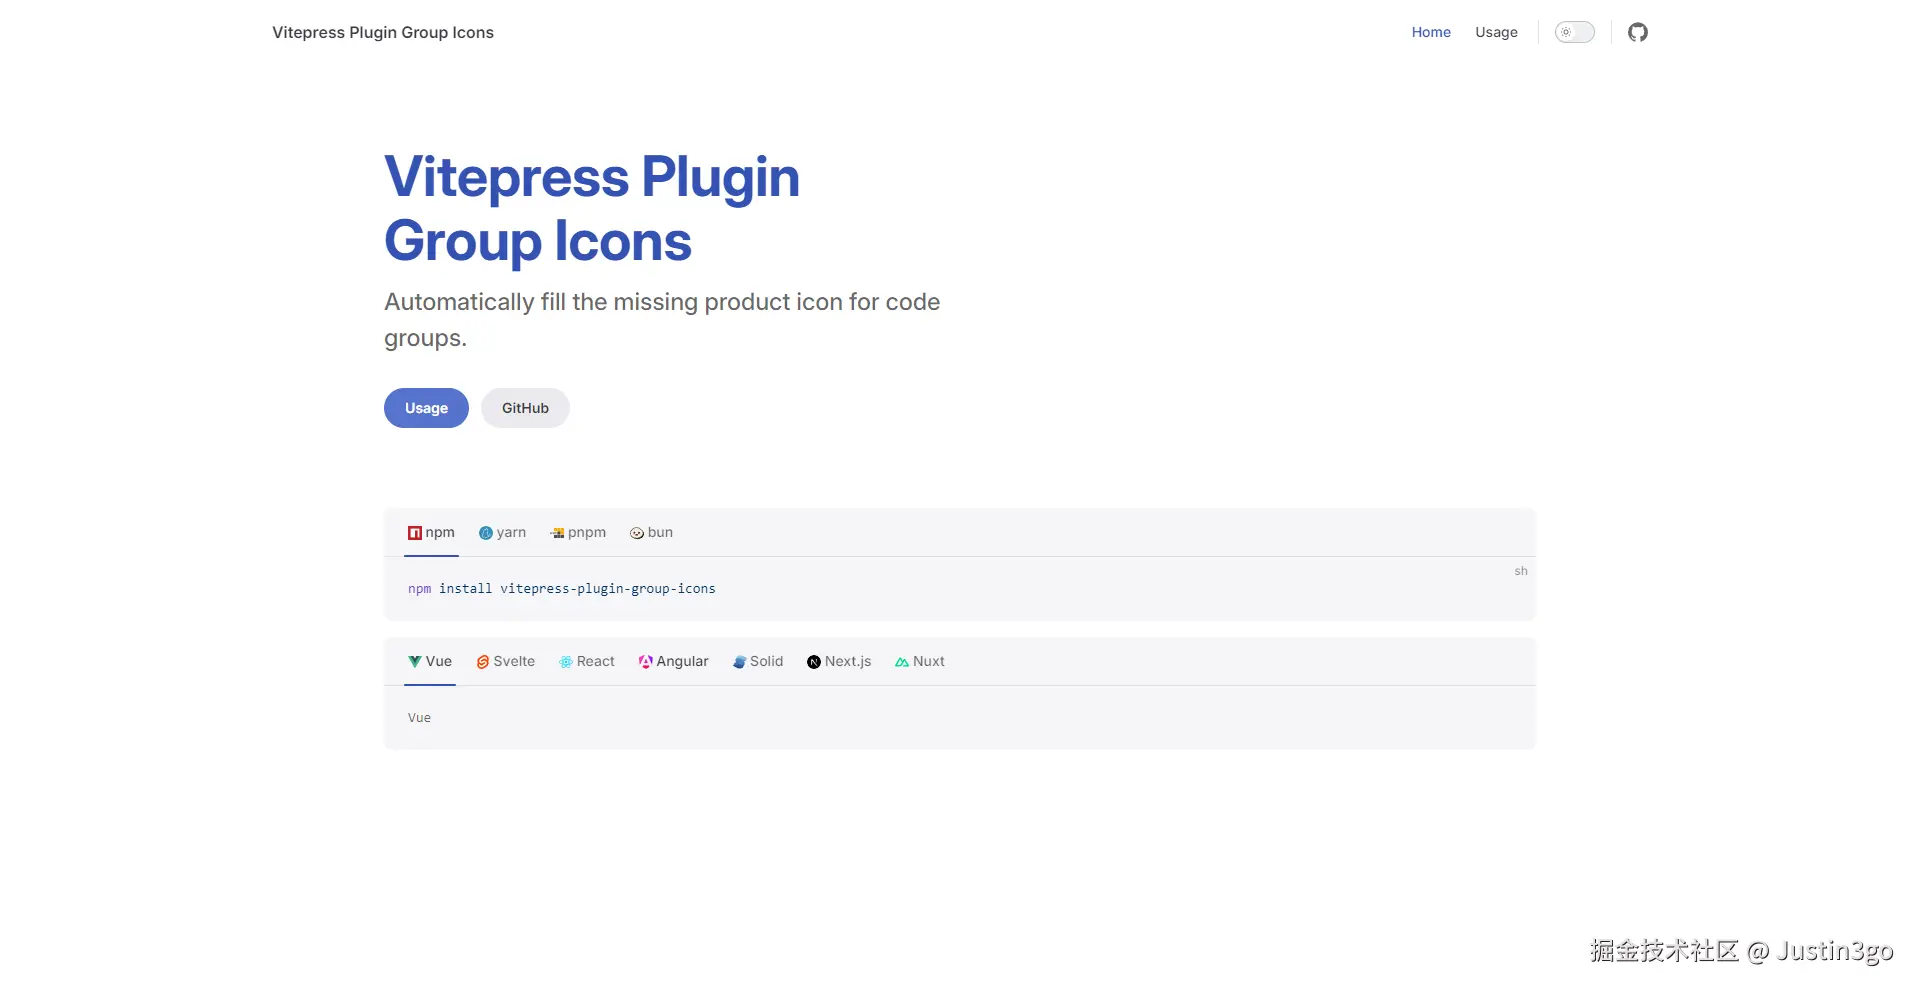Click the Solid logo icon
The width and height of the screenshot is (1920, 993).
pos(740,662)
